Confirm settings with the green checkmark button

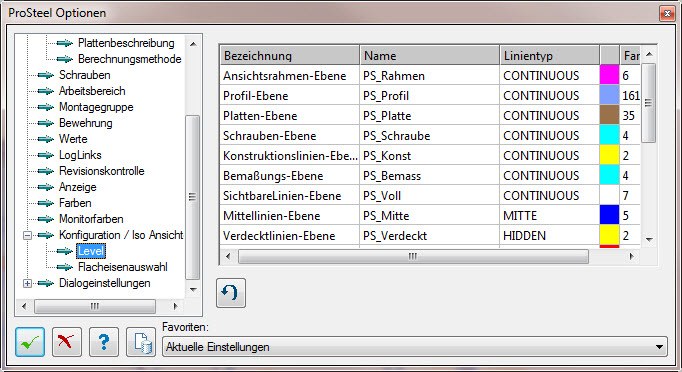30,342
